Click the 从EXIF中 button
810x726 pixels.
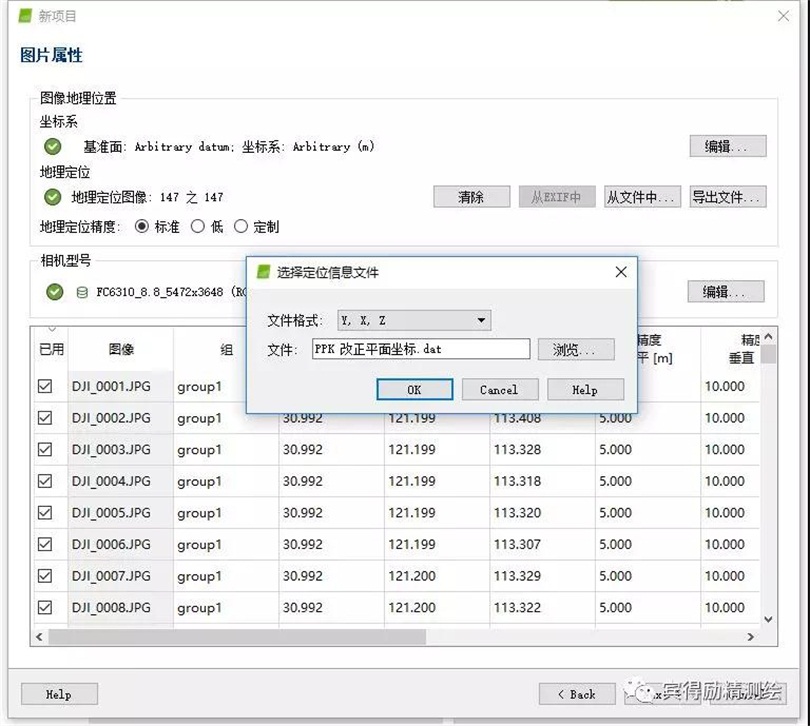coord(557,197)
